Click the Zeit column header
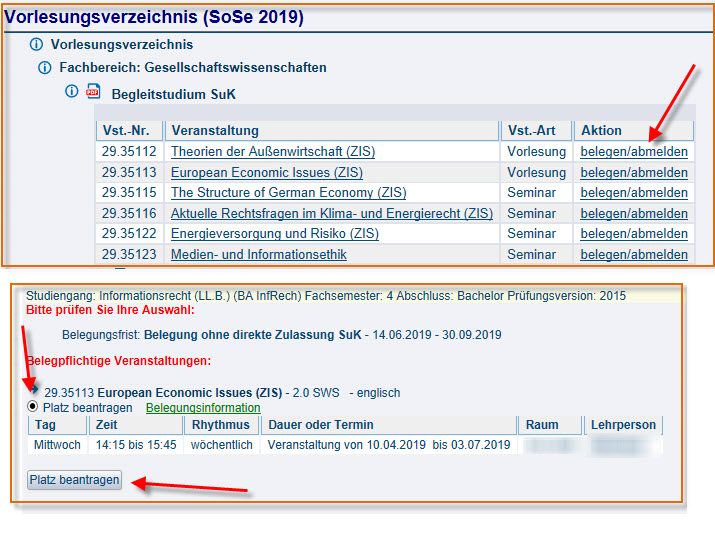 point(136,425)
